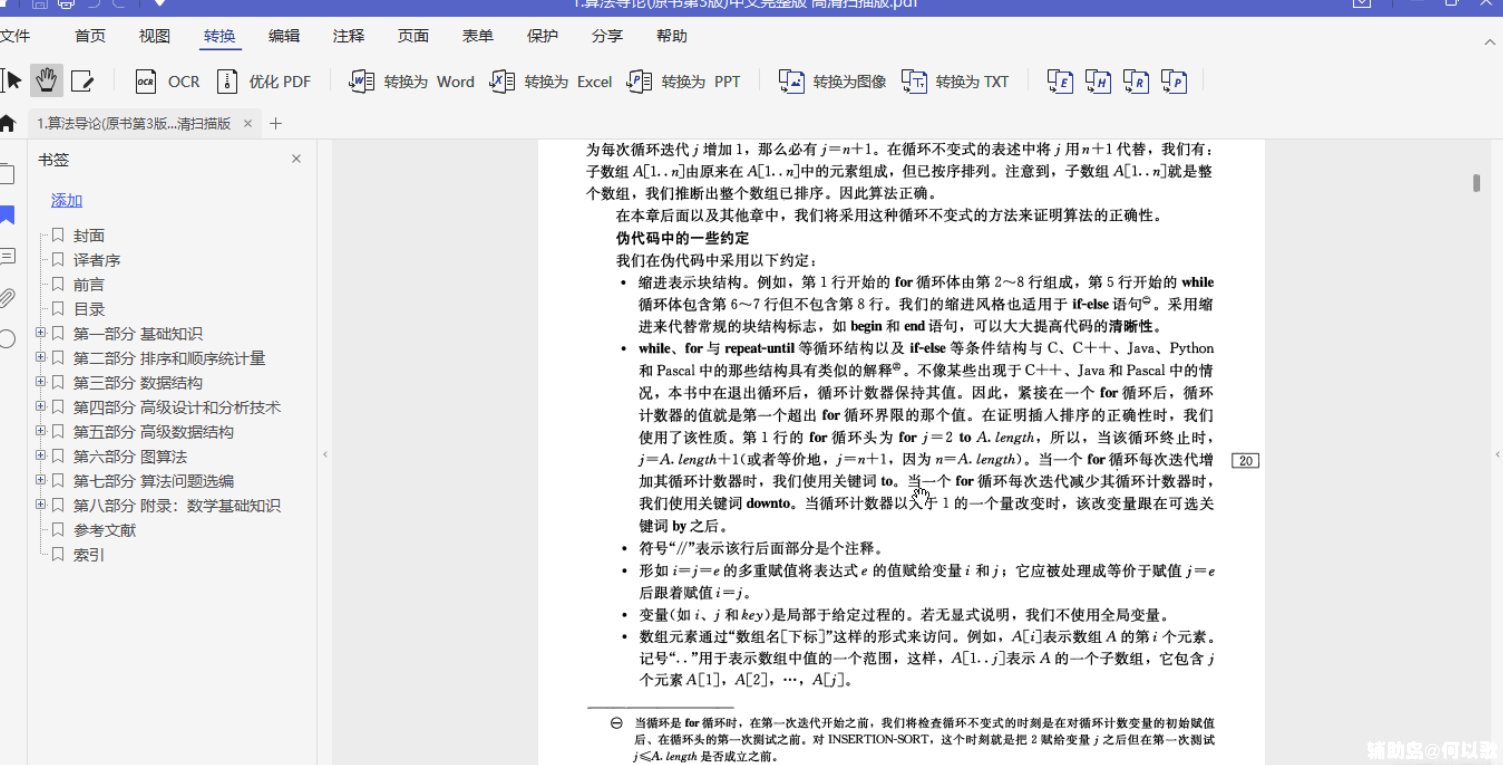Click 转换为图像 convert to image
This screenshot has width=1503, height=765.
click(832, 81)
